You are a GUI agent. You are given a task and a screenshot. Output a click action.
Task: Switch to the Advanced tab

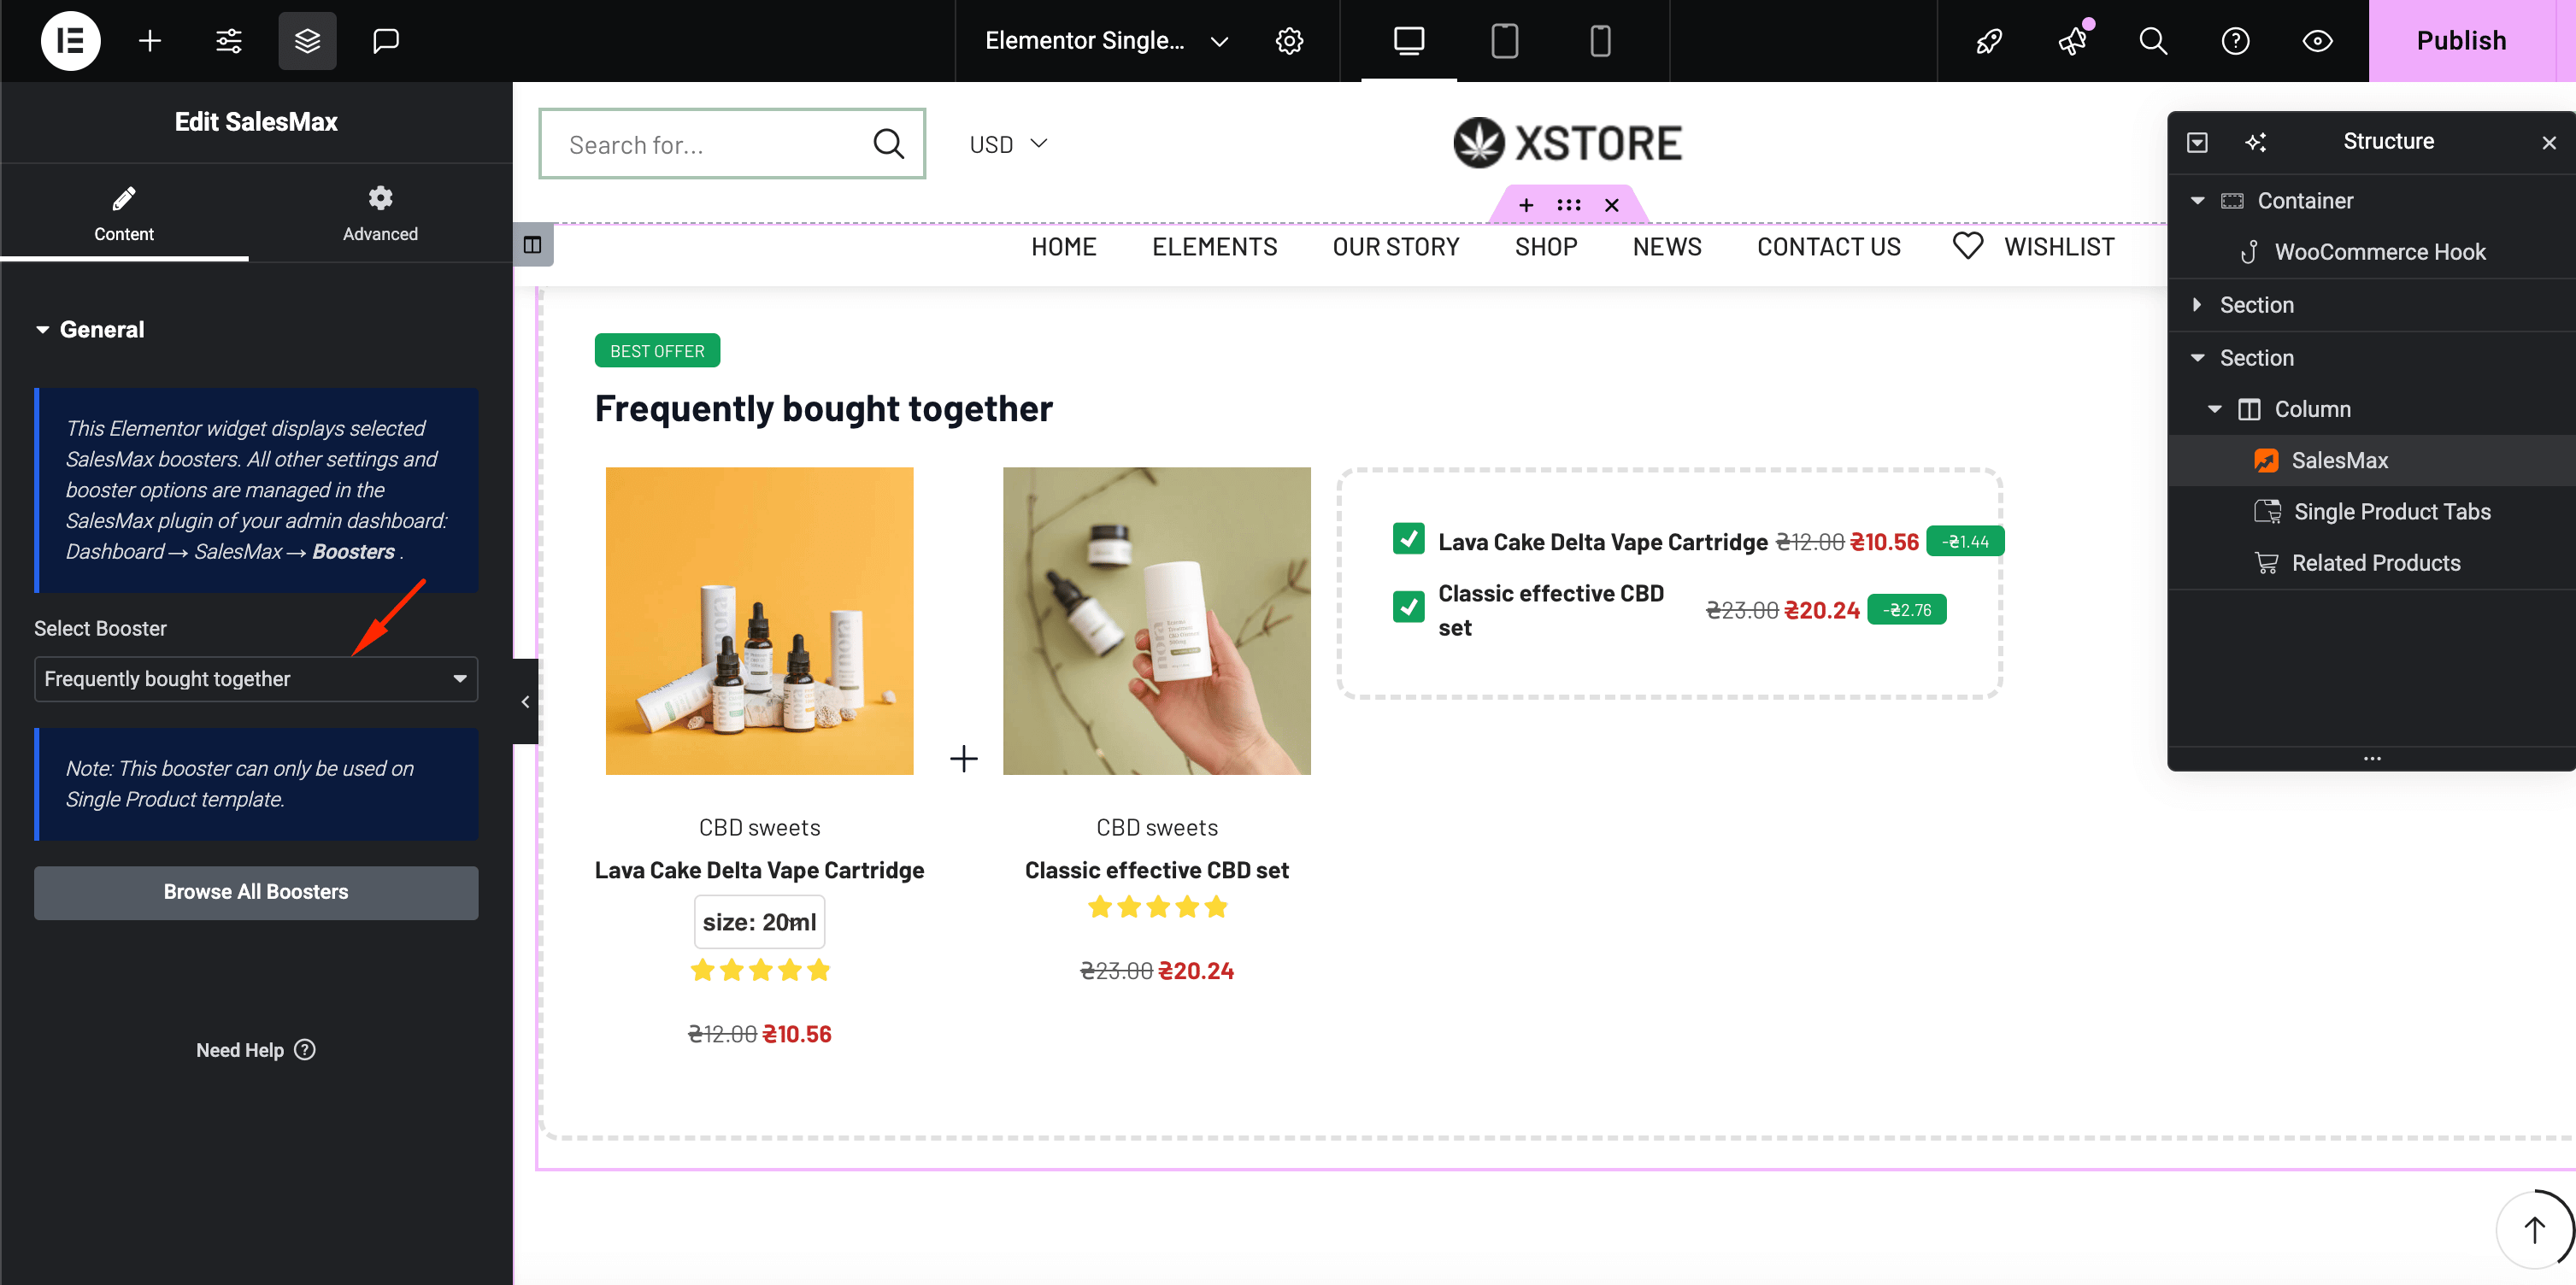pyautogui.click(x=380, y=213)
